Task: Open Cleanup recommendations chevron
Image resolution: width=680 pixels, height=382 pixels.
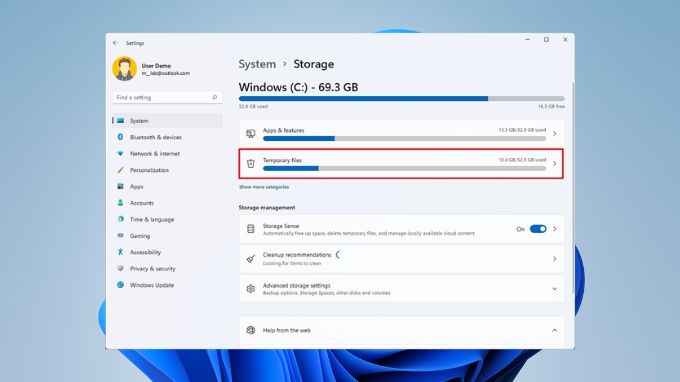Action: 555,259
